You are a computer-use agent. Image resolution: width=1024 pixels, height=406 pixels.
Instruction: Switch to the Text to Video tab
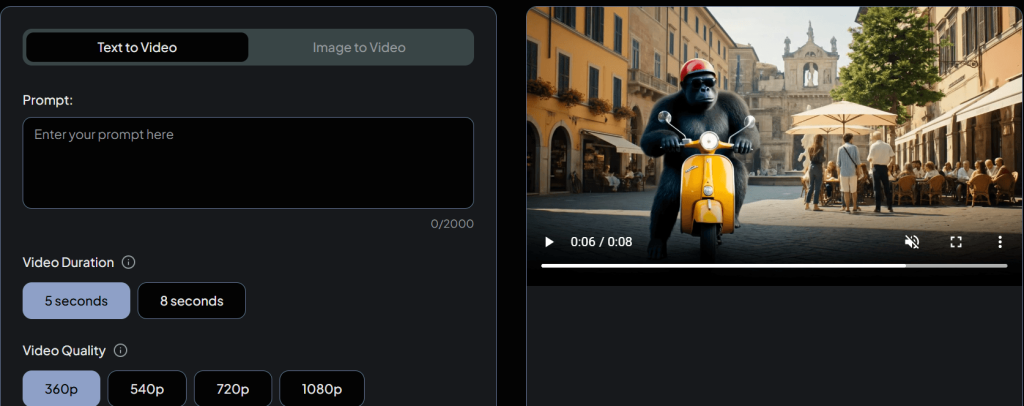(137, 47)
